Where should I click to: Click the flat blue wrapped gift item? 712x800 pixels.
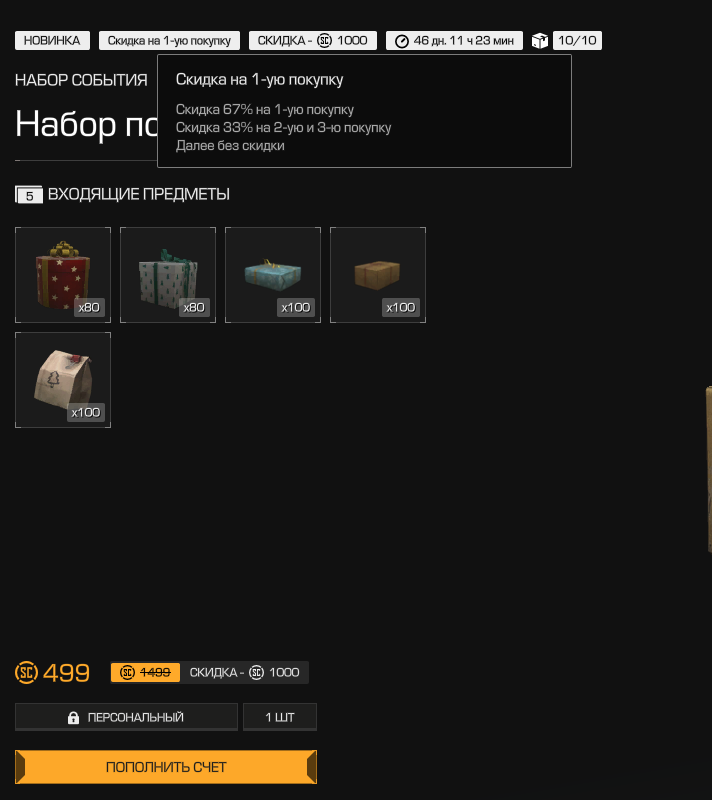pos(273,275)
